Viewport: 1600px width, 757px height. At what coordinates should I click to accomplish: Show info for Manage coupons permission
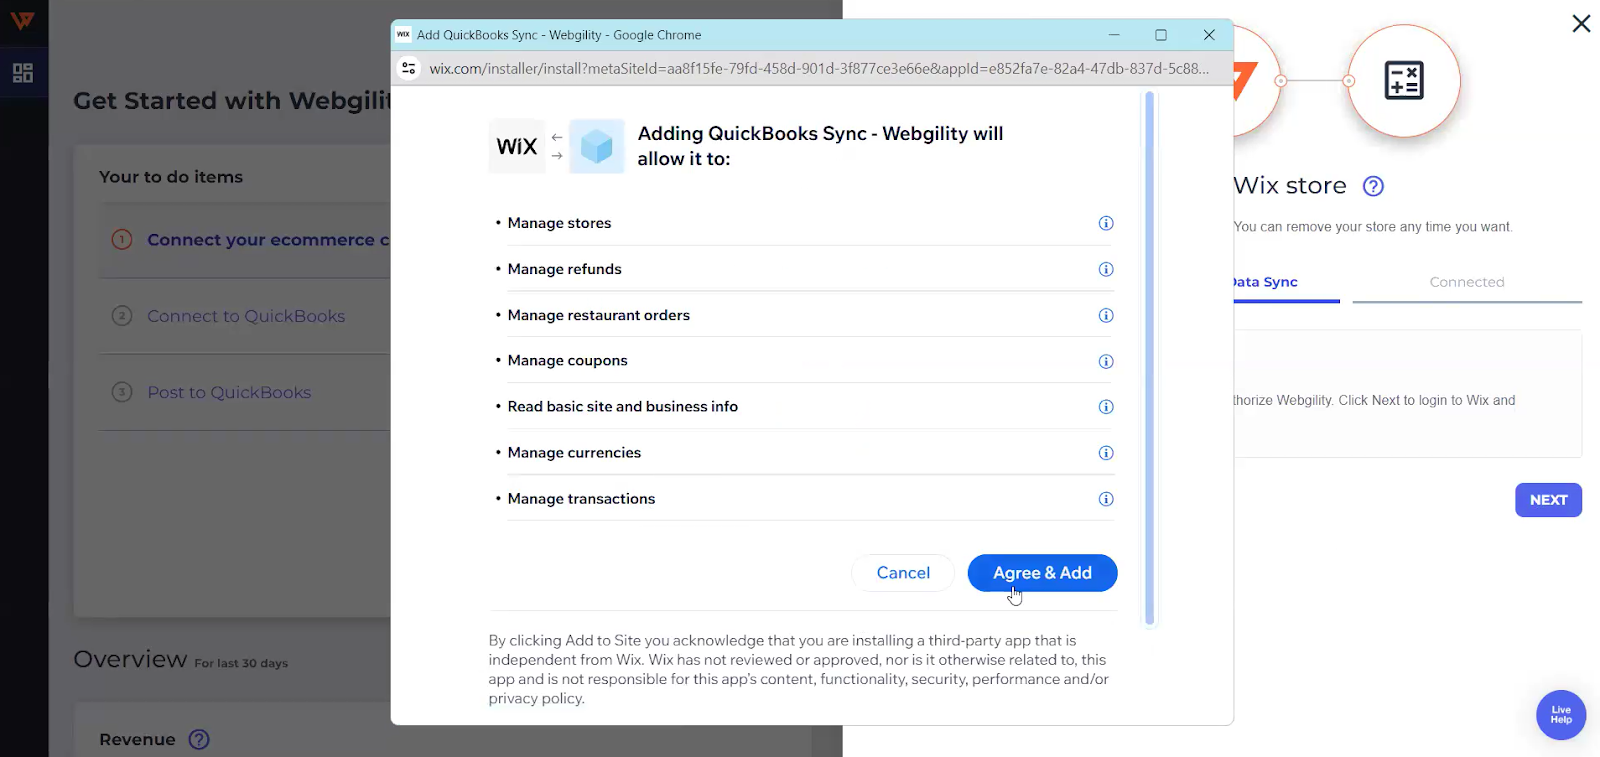point(1105,361)
